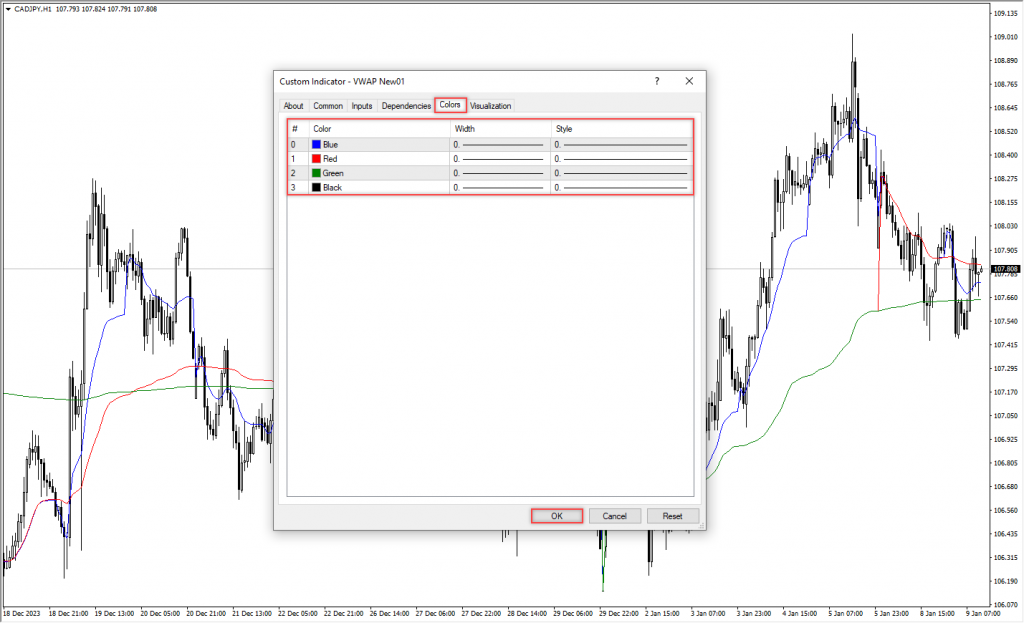The width and height of the screenshot is (1024, 623).
Task: Click the # column header
Action: pyautogui.click(x=298, y=129)
